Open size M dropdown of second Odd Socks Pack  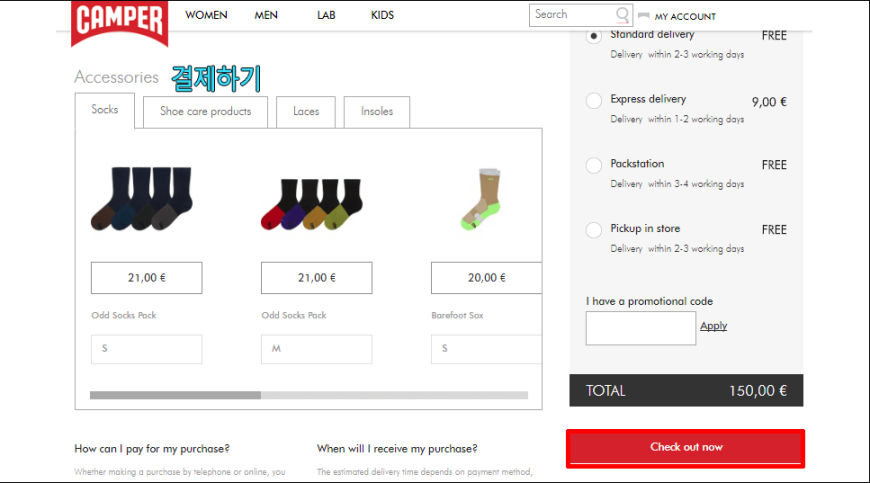pyautogui.click(x=317, y=349)
